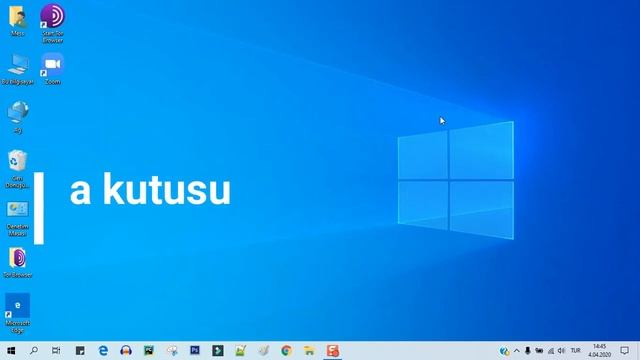Select the Zoom desktop shortcut
Image resolution: width=640 pixels, height=360 pixels.
click(52, 69)
